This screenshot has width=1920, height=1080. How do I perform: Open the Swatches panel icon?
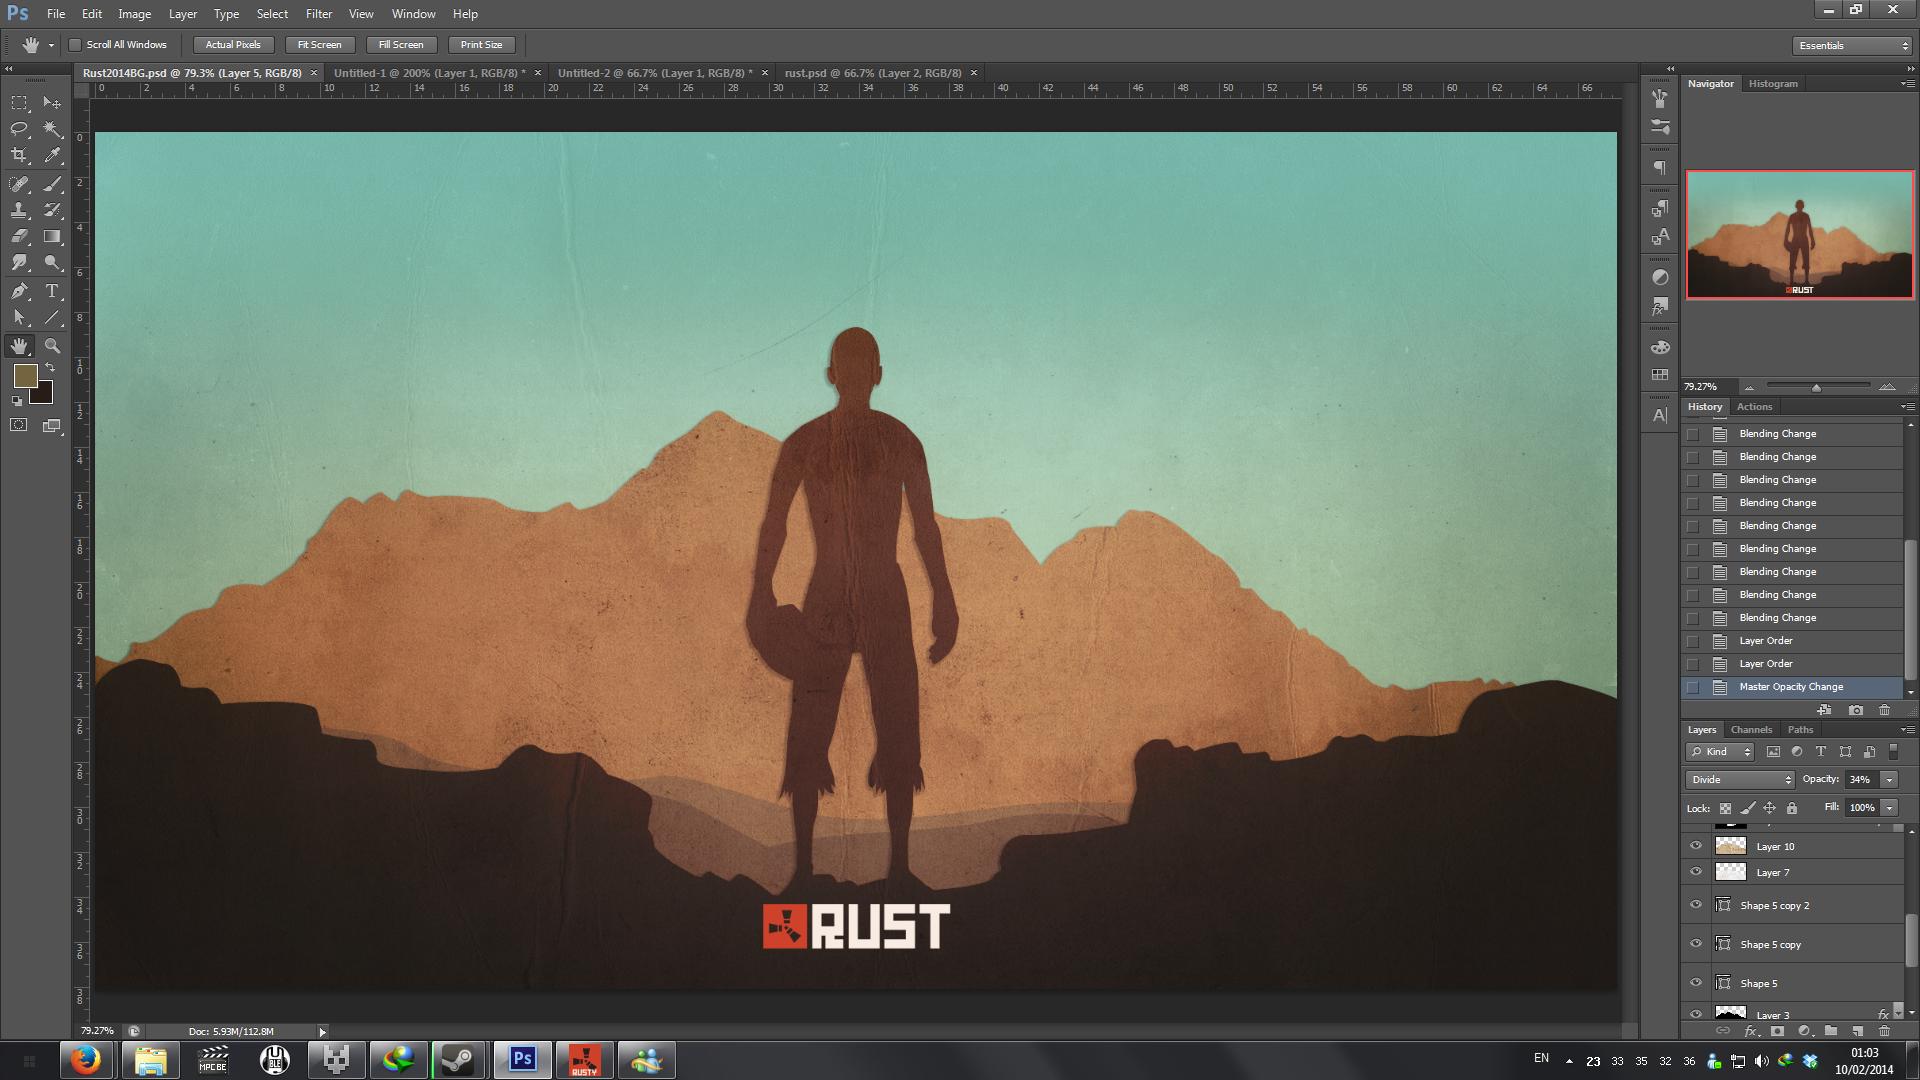click(1660, 375)
